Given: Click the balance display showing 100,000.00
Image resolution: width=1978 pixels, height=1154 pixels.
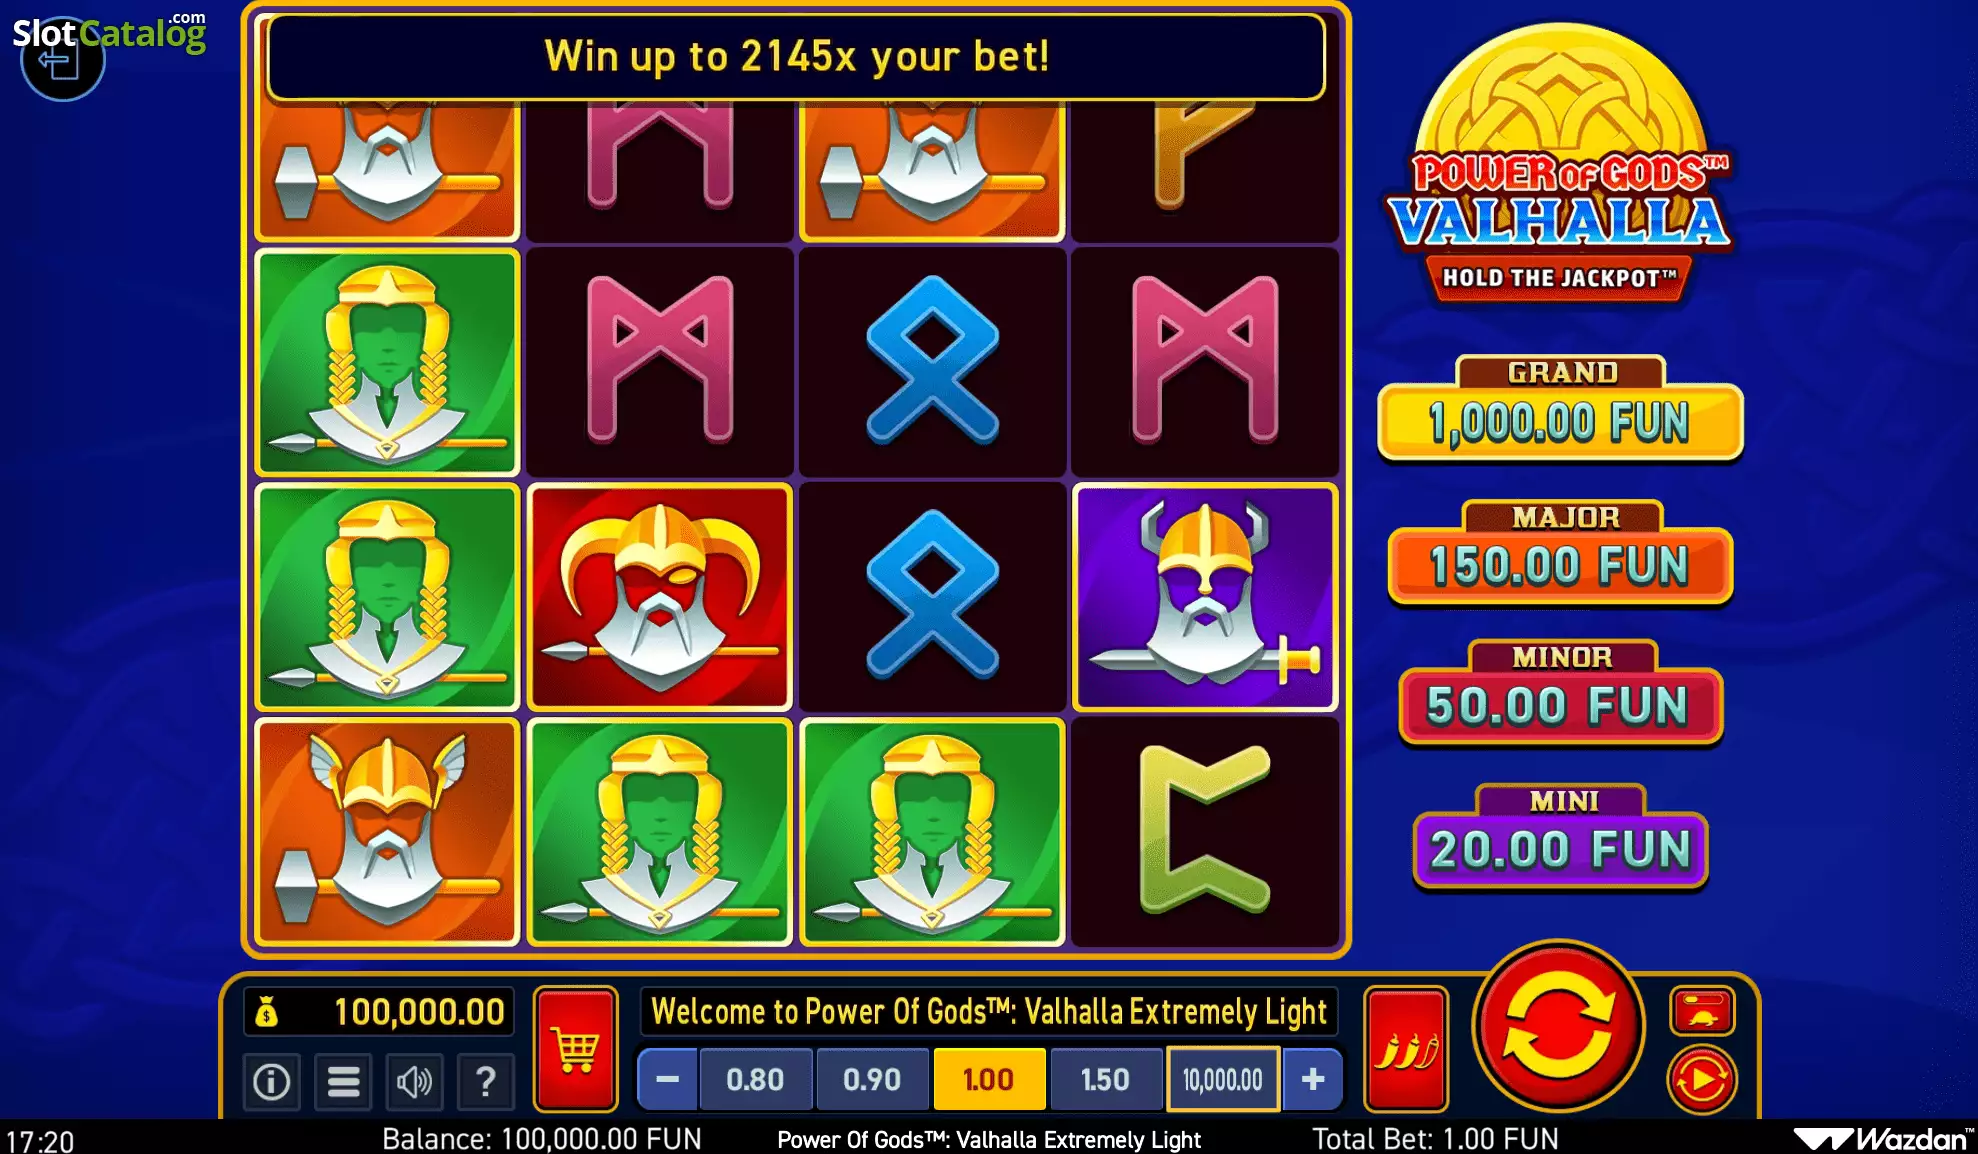Looking at the screenshot, I should tap(379, 1012).
